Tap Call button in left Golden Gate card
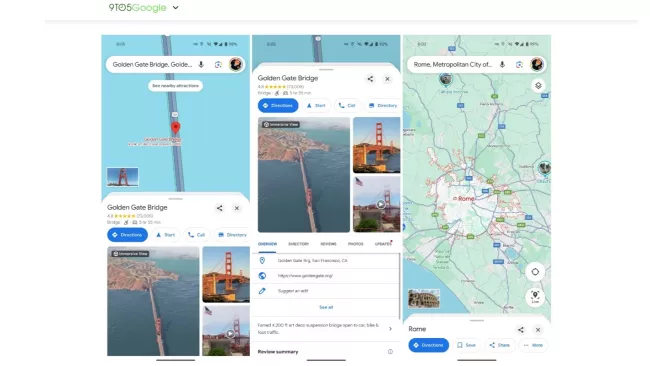The width and height of the screenshot is (650, 366). click(x=196, y=235)
